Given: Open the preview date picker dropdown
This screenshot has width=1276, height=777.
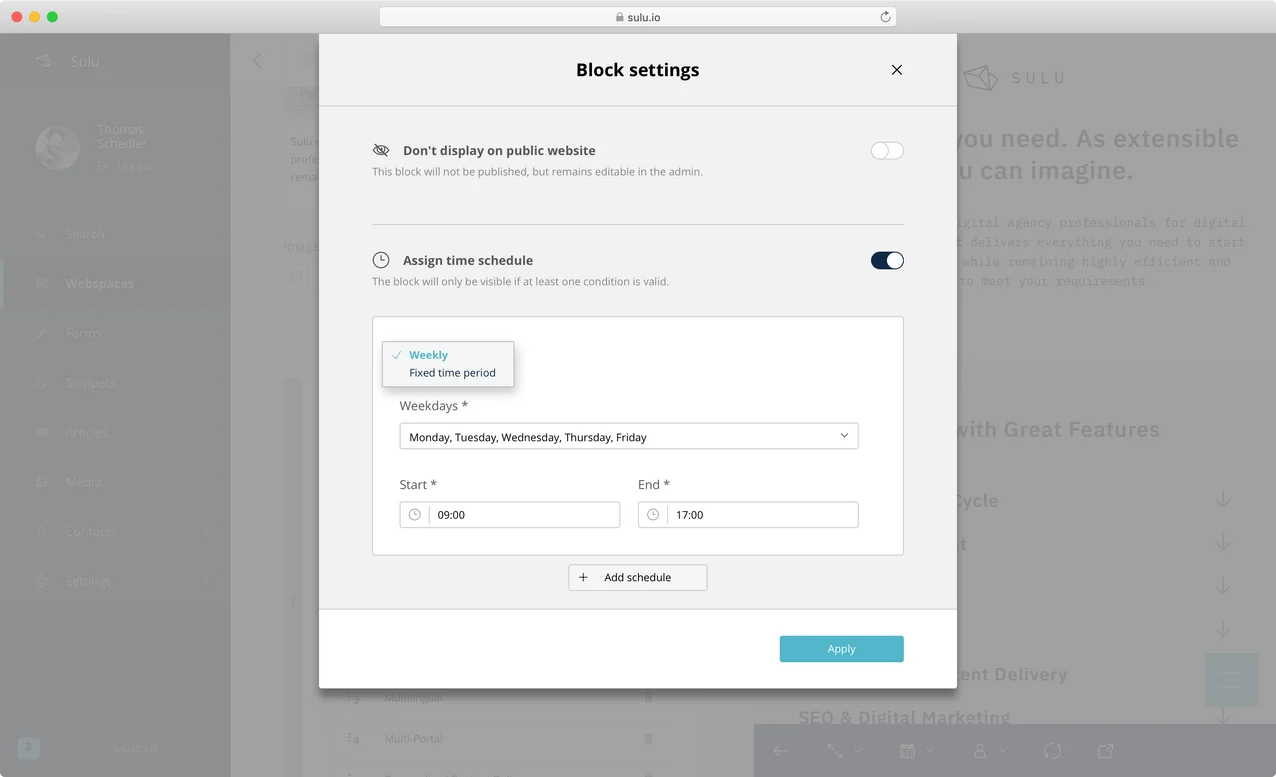Looking at the screenshot, I should [916, 751].
